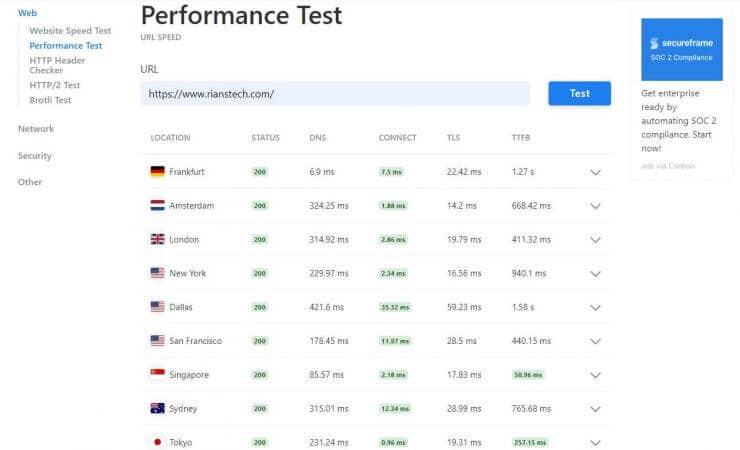
Task: Click the London UK flag icon
Action: click(157, 239)
